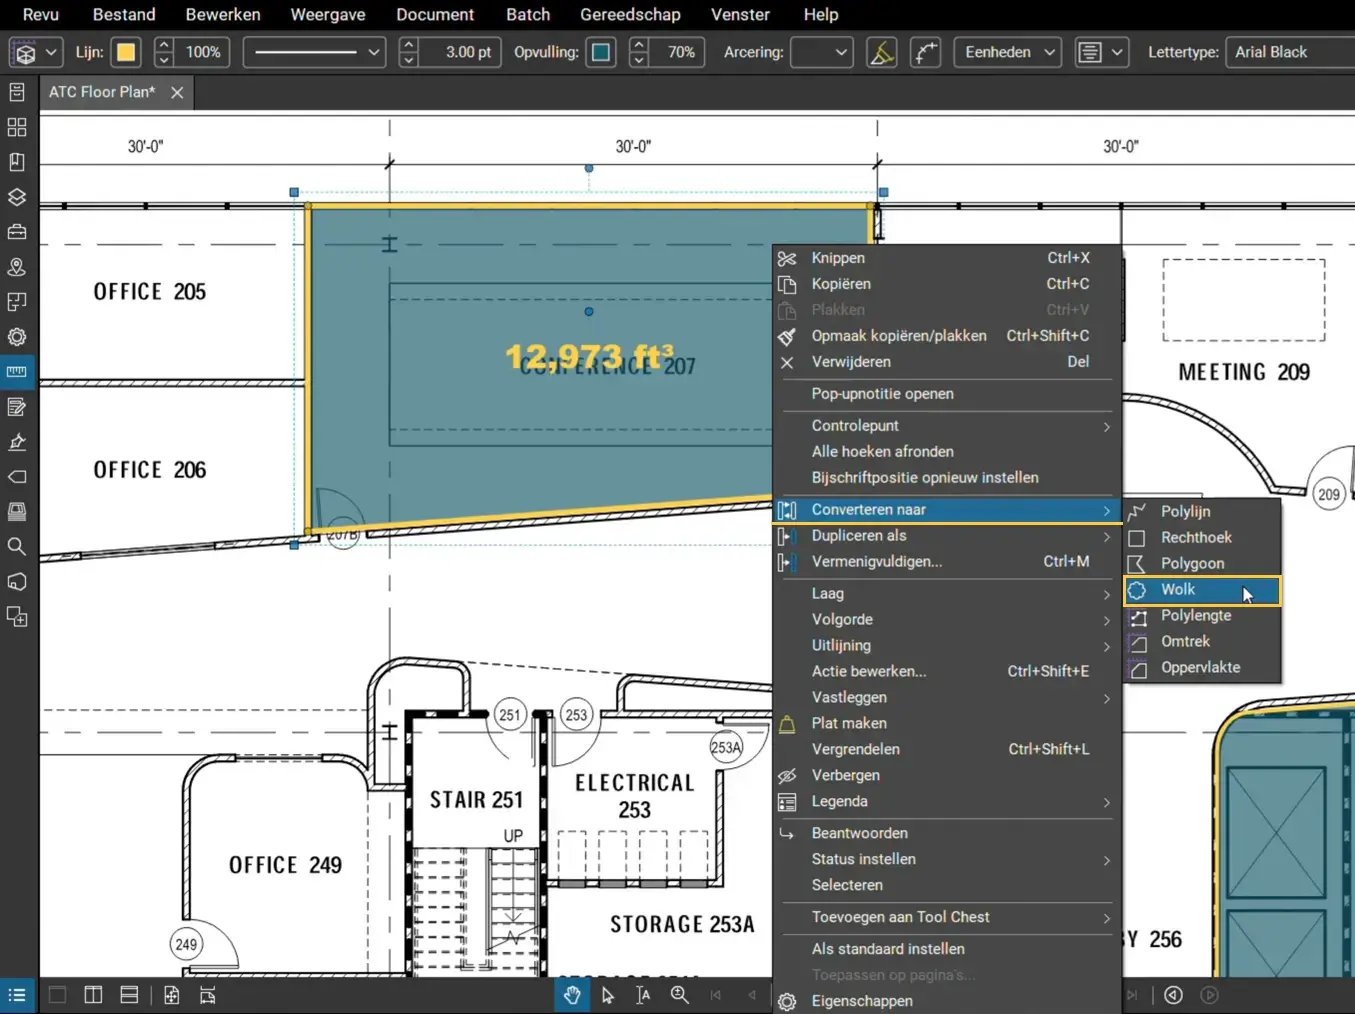The height and width of the screenshot is (1014, 1355).
Task: Choose Alle hoeken afronden
Action: point(947,452)
